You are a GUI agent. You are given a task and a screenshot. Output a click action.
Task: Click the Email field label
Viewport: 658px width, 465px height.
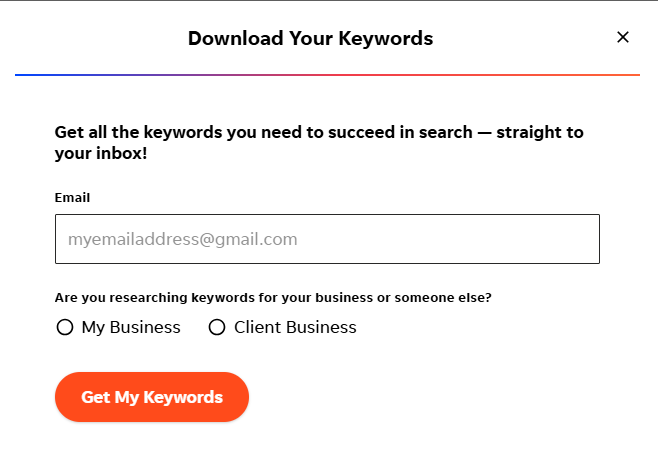pos(72,198)
